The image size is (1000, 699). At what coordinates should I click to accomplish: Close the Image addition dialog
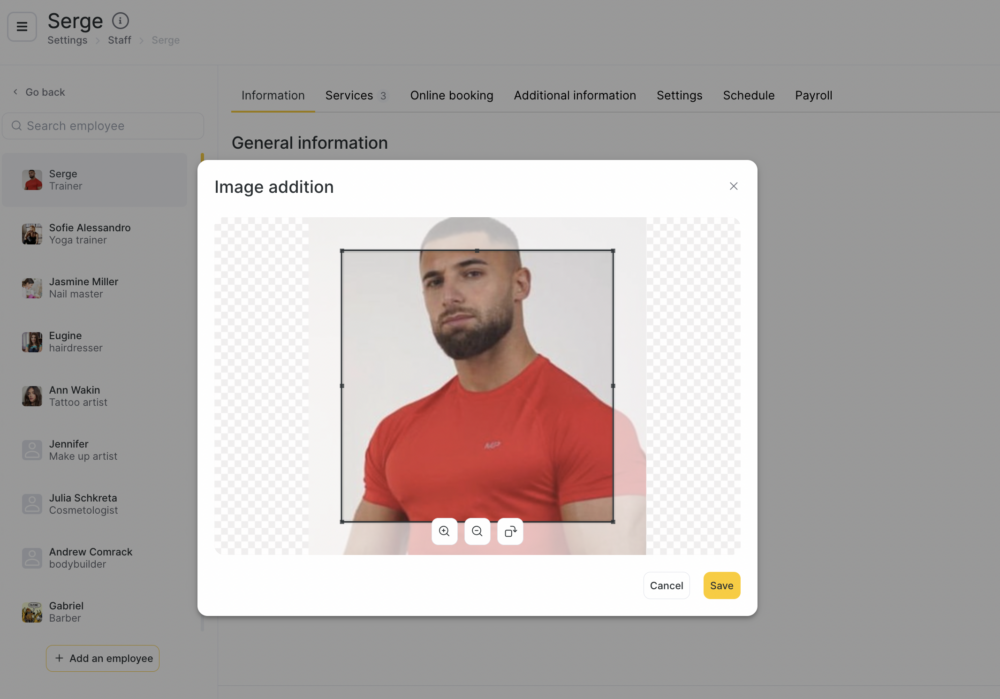click(733, 186)
